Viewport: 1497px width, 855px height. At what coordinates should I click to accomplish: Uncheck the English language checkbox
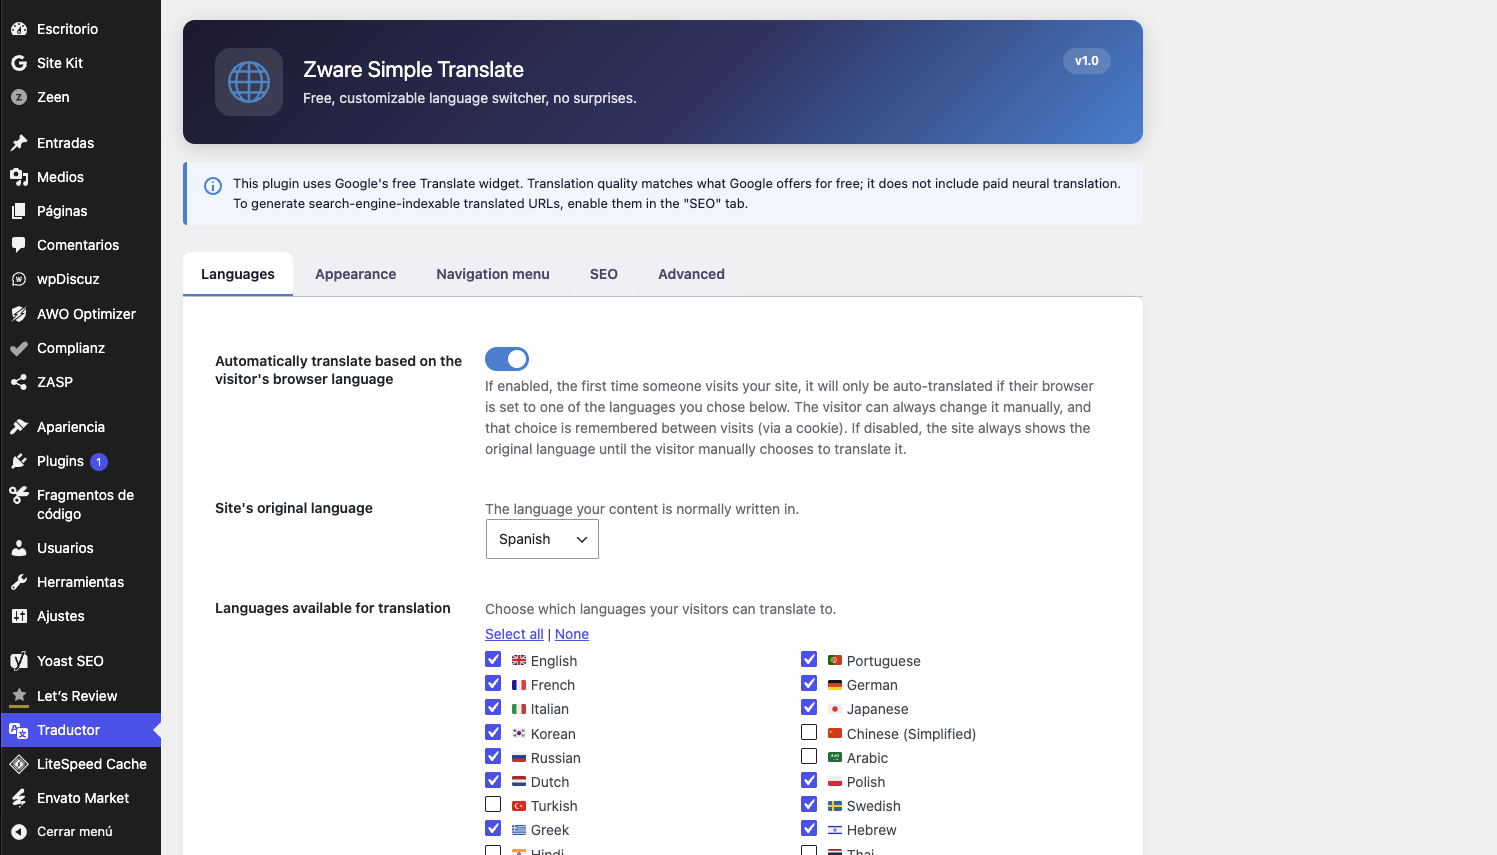(493, 659)
